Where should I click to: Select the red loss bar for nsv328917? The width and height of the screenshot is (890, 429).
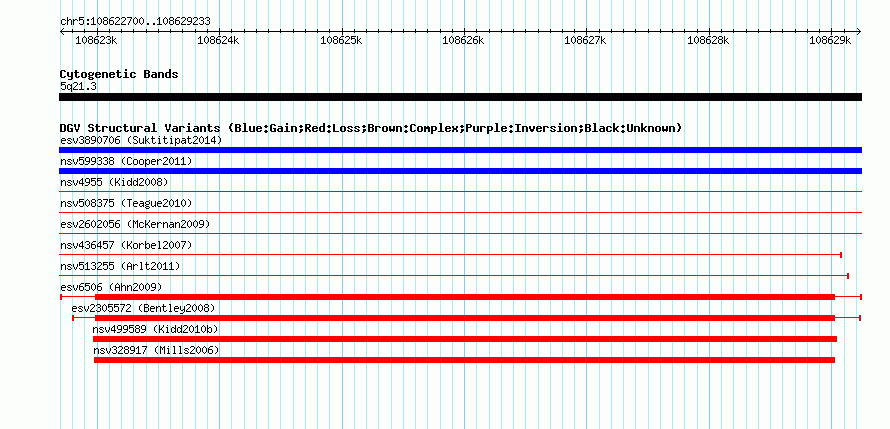464,360
